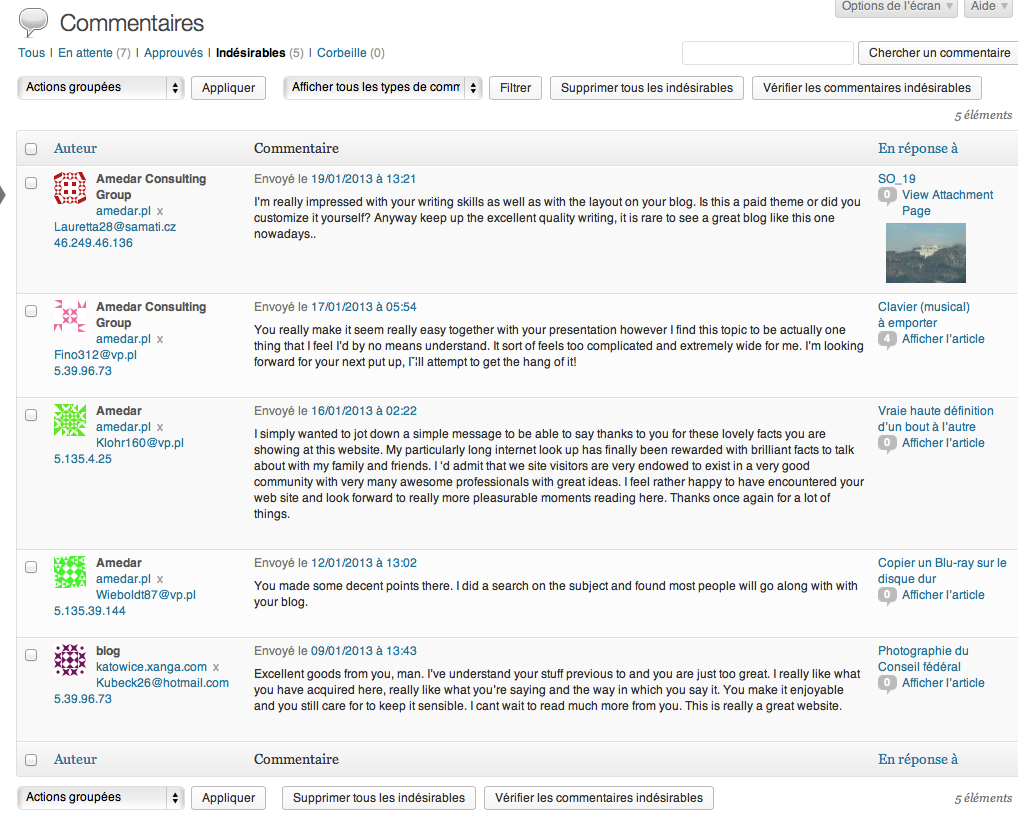Screen dimensions: 1018x827
Task: Open the comment type filter dropdown
Action: point(383,88)
